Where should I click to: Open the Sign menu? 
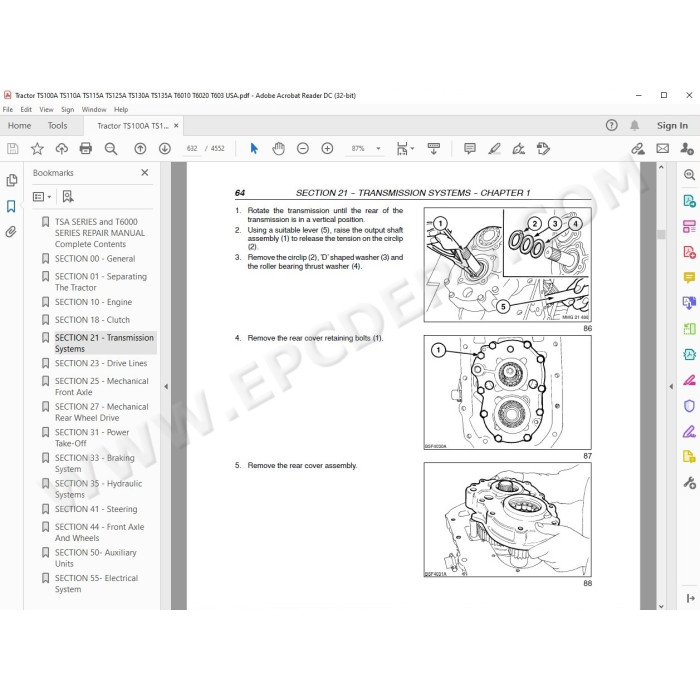pos(67,109)
